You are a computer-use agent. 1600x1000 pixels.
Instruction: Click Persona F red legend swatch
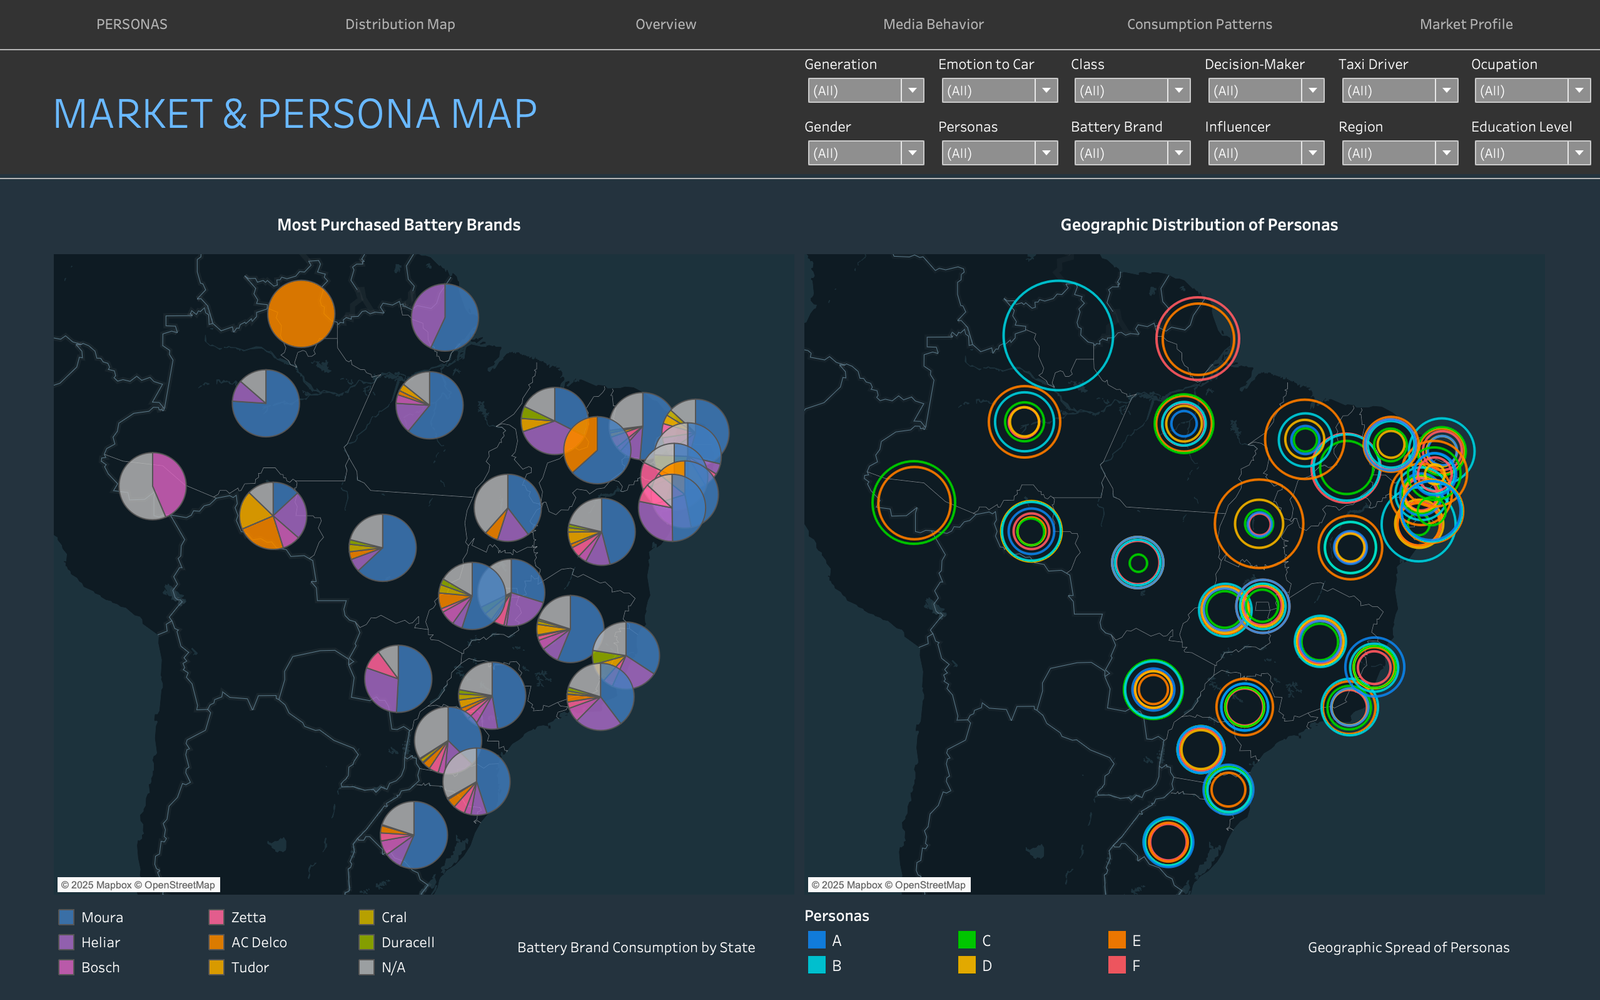pos(1117,965)
